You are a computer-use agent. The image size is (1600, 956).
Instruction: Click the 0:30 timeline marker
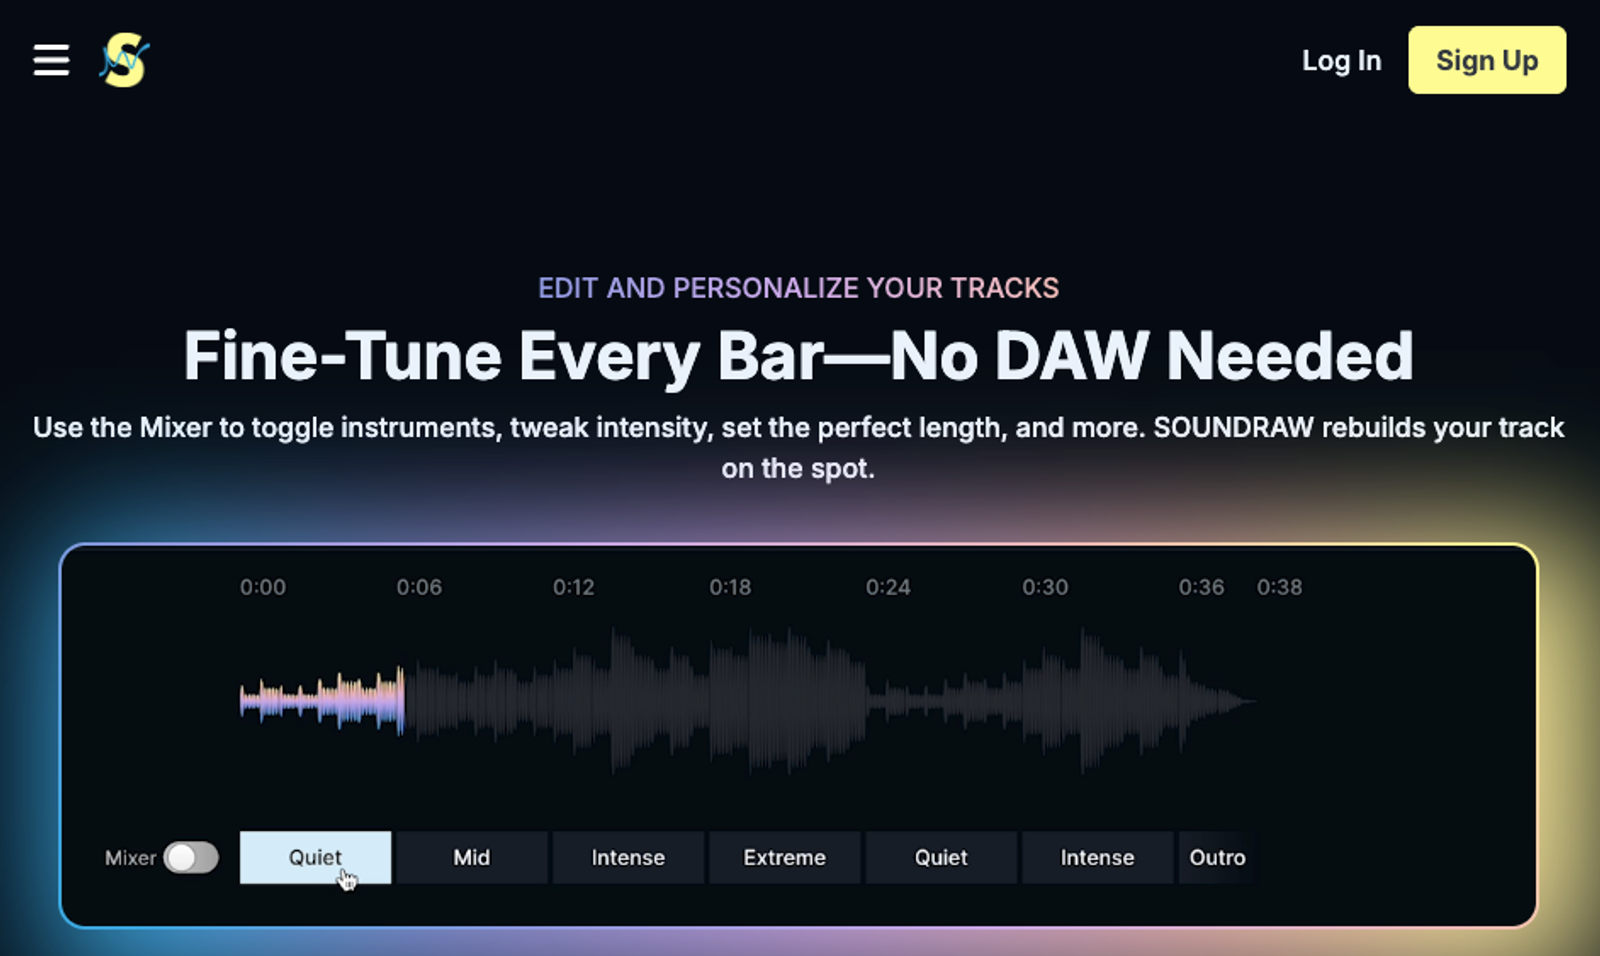1045,587
